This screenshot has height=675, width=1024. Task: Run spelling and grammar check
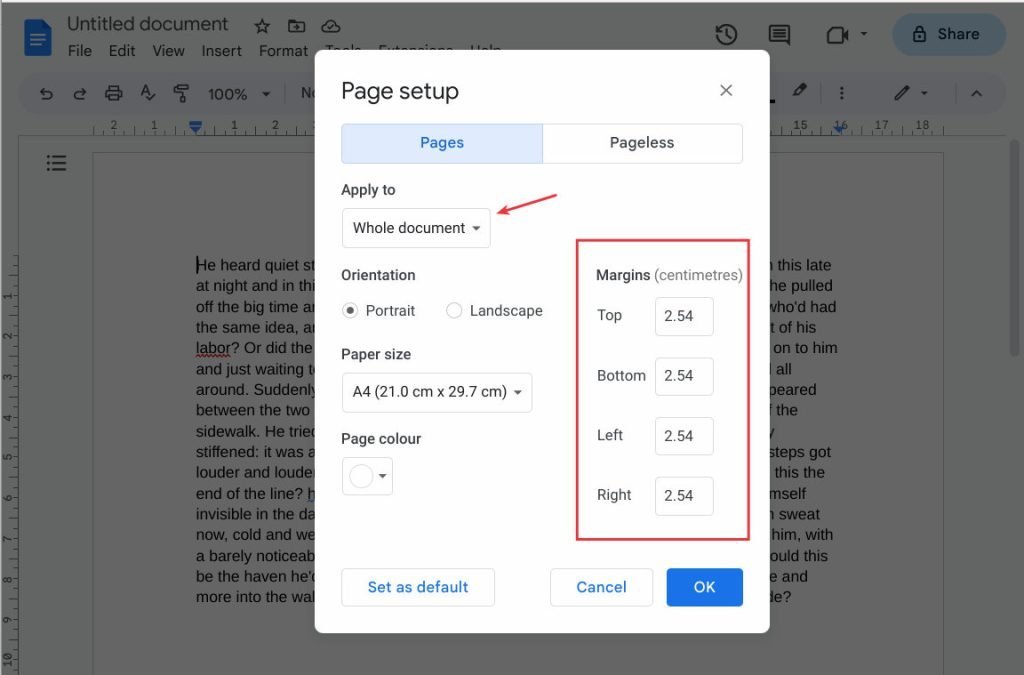tap(148, 93)
